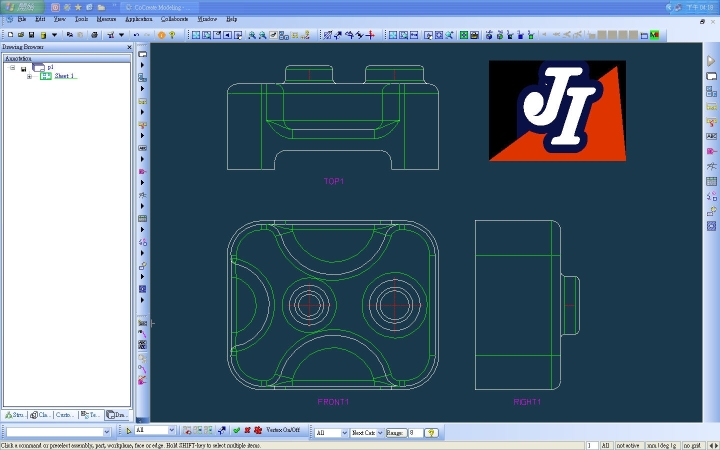Click the red X cancel icon
720x450 pixels.
click(x=247, y=430)
